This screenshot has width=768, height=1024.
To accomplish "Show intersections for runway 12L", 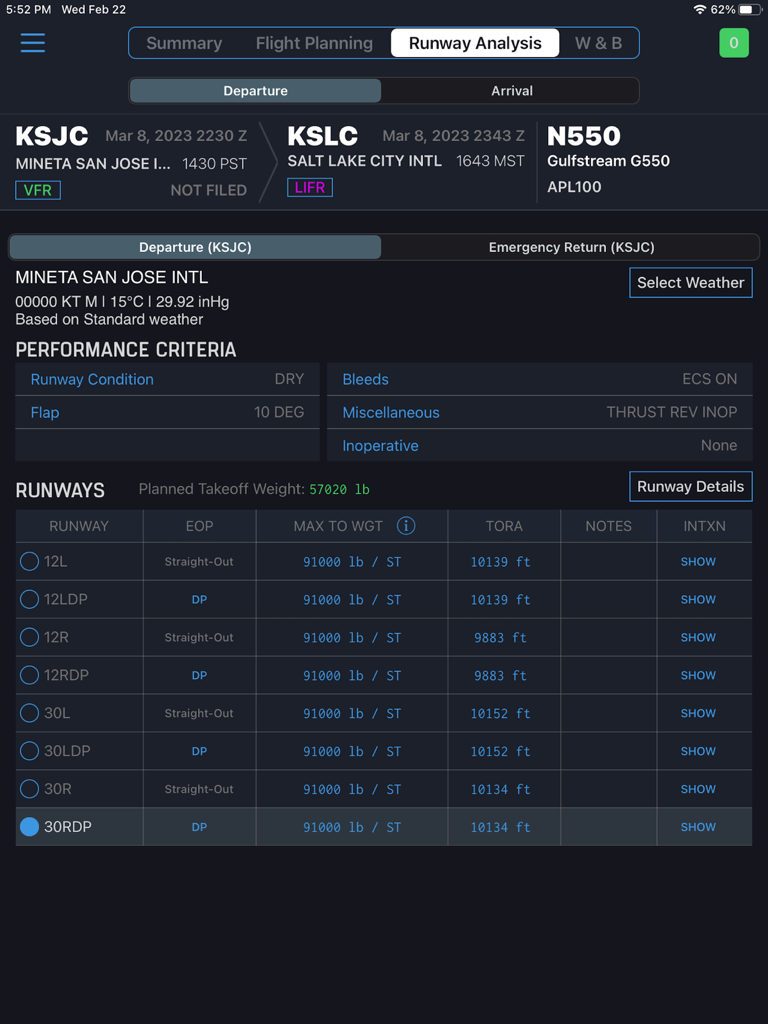I will point(698,562).
